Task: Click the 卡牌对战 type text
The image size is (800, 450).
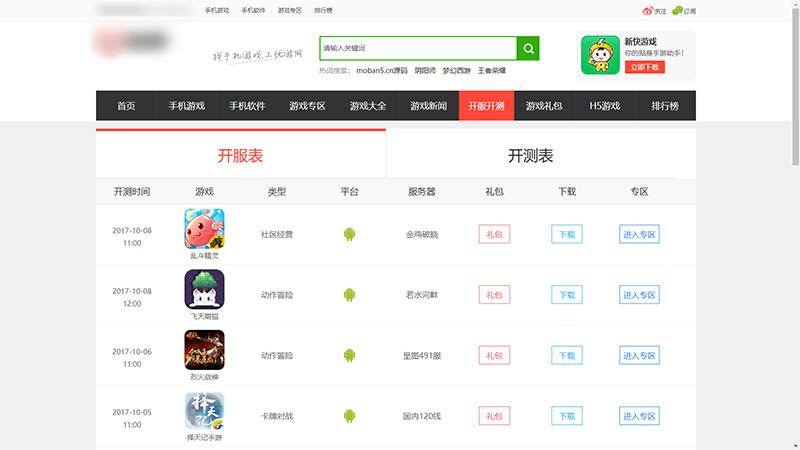Action: (277, 416)
